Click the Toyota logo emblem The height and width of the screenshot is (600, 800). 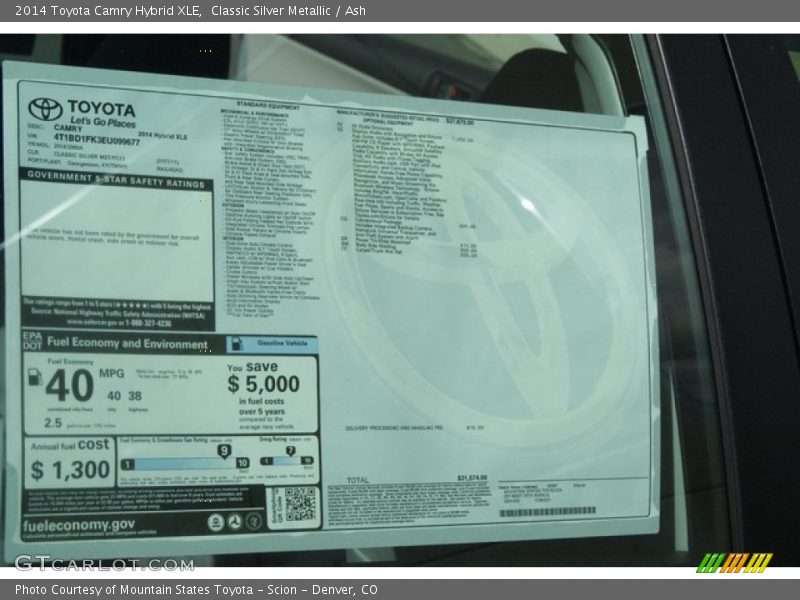[x=43, y=109]
